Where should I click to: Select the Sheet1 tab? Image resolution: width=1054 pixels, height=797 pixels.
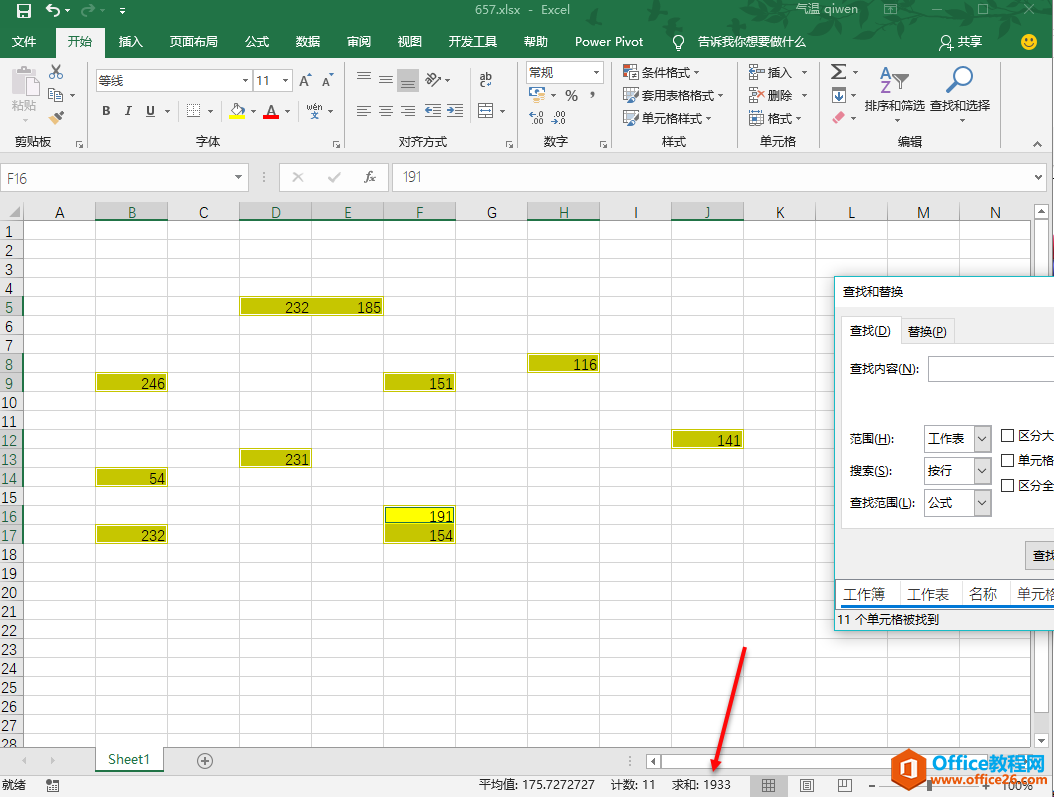point(129,759)
